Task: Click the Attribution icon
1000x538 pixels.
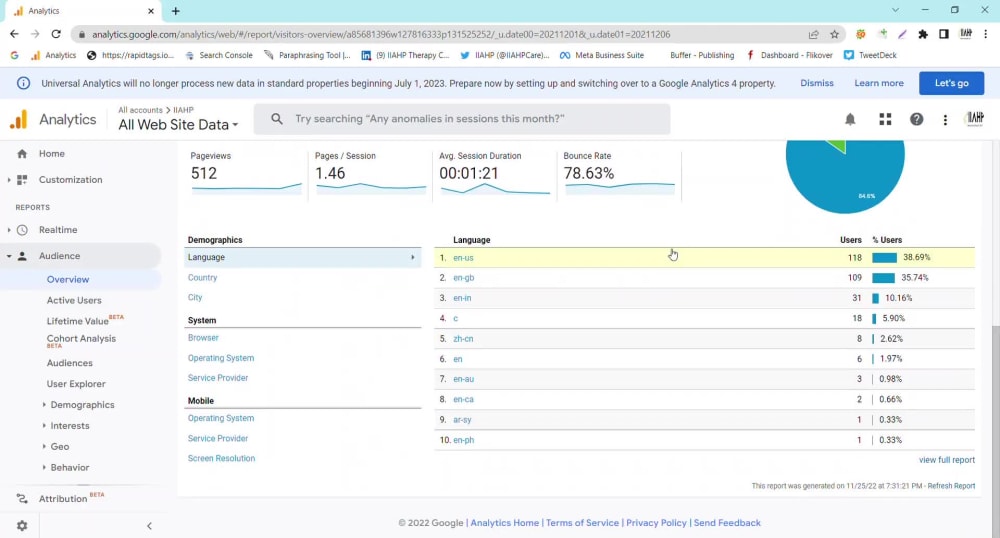Action: tap(22, 498)
